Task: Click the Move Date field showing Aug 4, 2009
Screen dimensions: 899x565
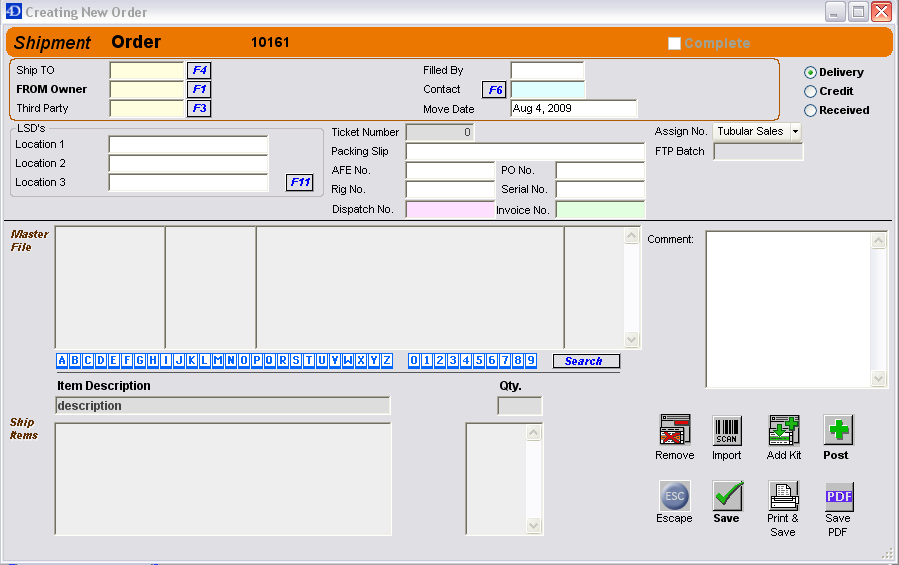Action: tap(574, 108)
